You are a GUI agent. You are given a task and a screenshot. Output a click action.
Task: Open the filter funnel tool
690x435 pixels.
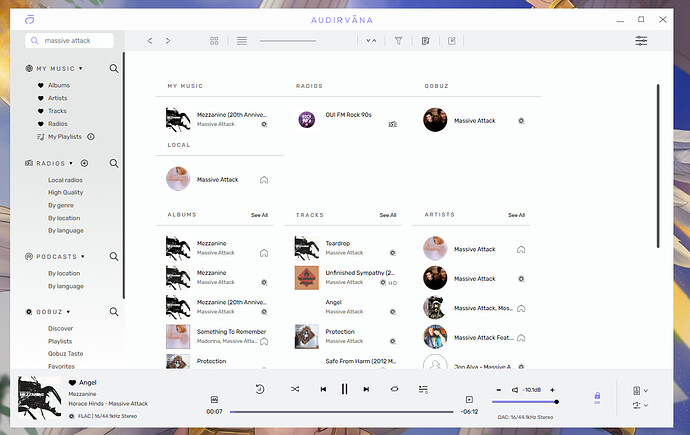pos(398,41)
